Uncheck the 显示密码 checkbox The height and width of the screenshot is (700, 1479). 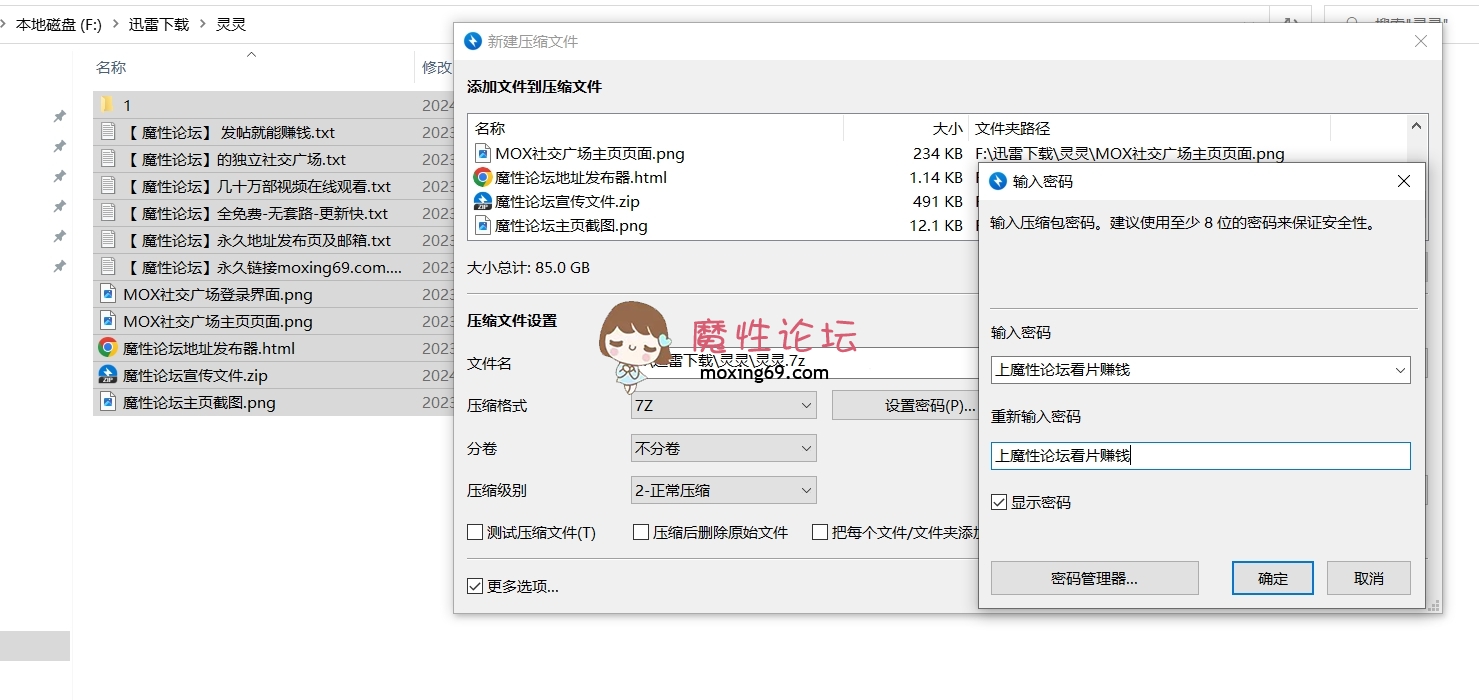coord(997,502)
